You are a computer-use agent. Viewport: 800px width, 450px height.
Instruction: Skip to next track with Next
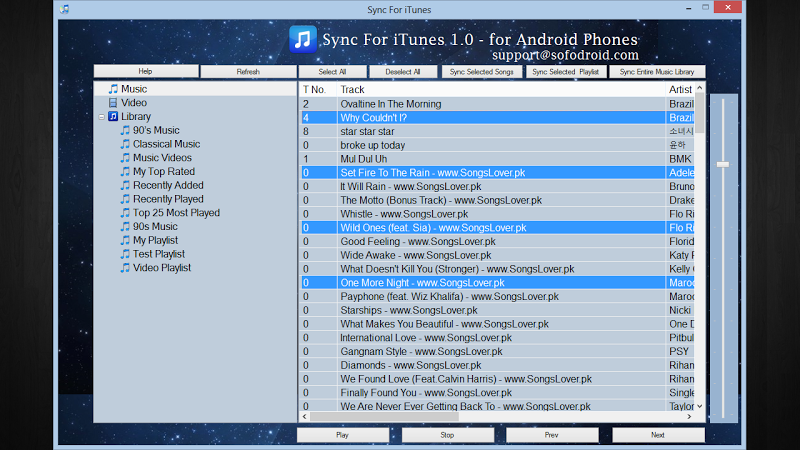(x=658, y=435)
